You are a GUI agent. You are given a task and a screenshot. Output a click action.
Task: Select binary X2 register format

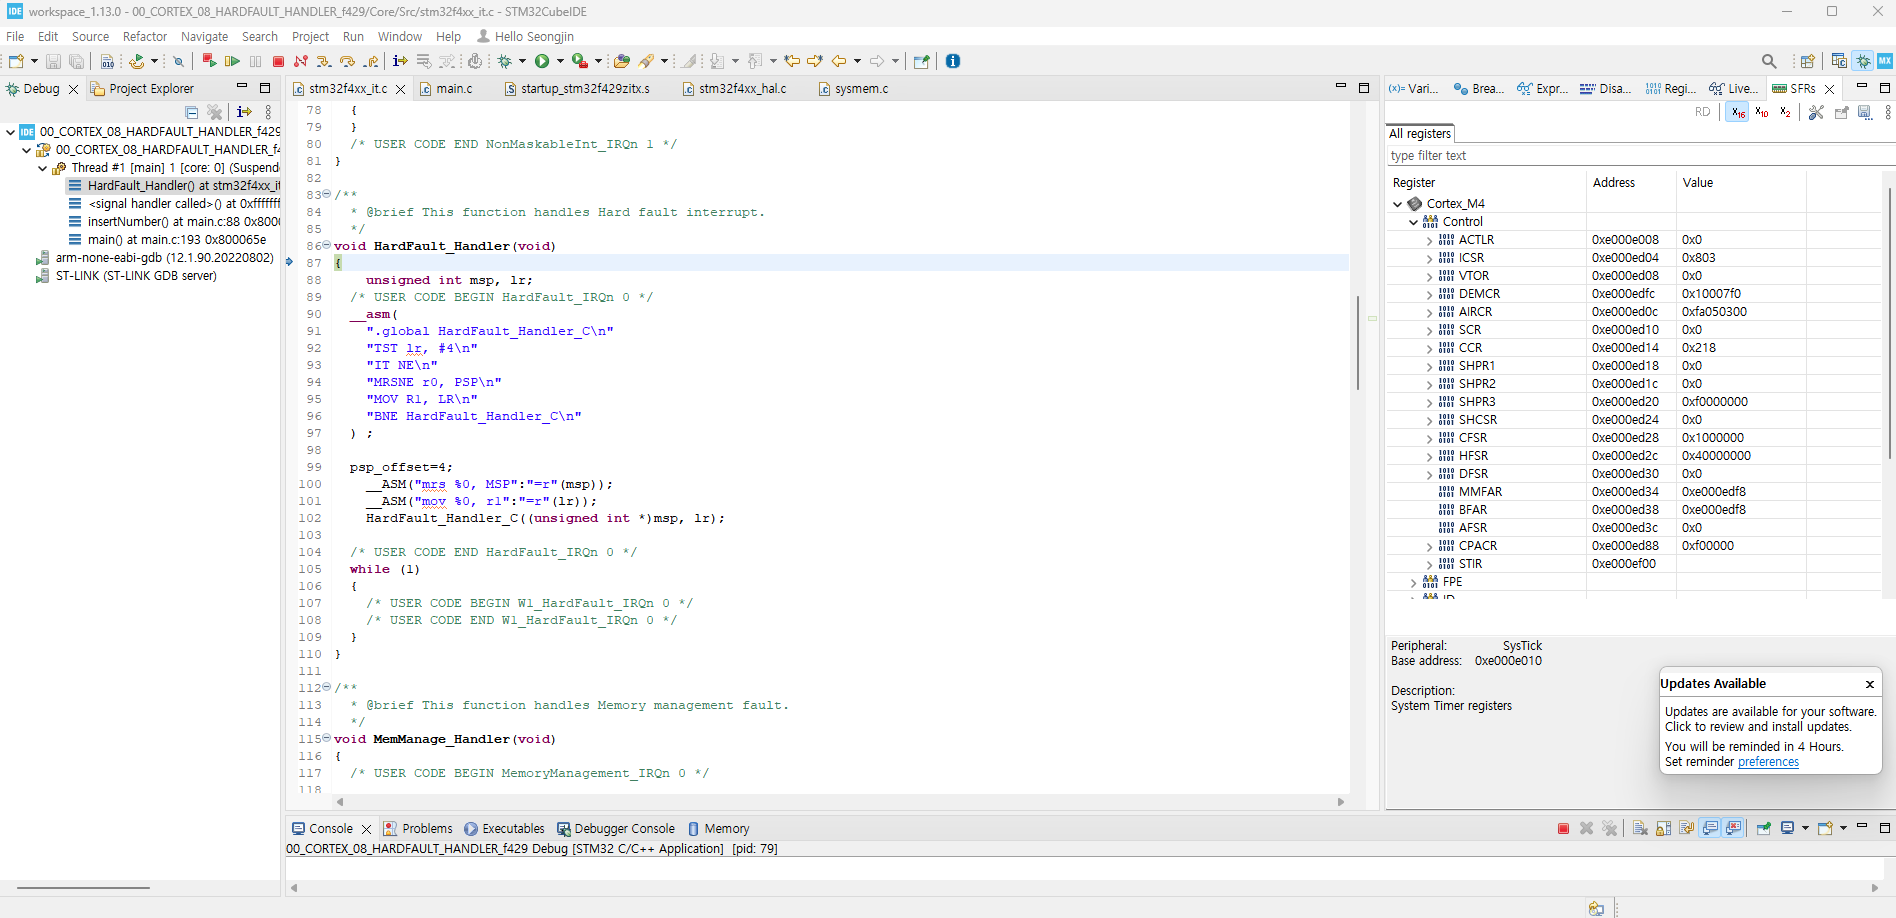(1786, 112)
